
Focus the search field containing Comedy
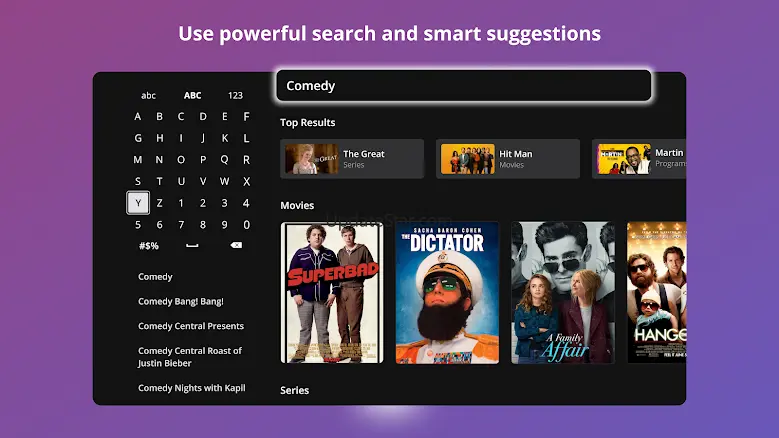pos(464,85)
